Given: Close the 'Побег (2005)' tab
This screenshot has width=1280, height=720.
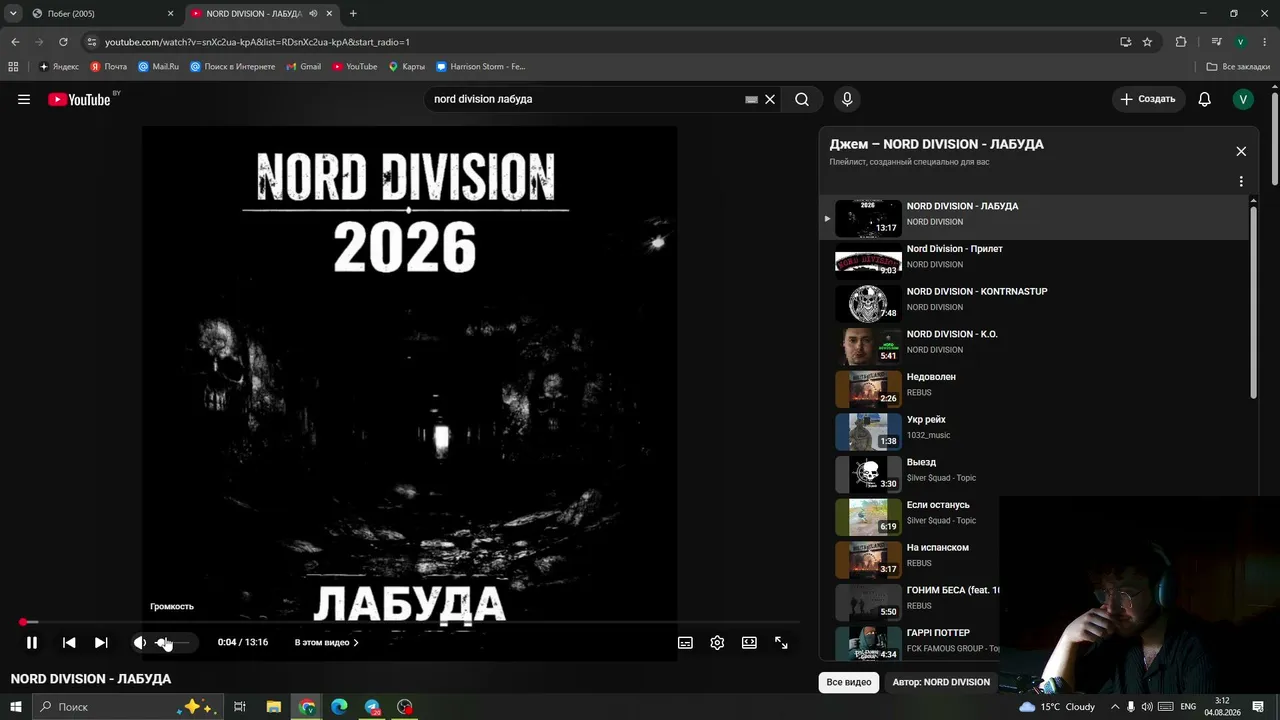Looking at the screenshot, I should tap(170, 14).
